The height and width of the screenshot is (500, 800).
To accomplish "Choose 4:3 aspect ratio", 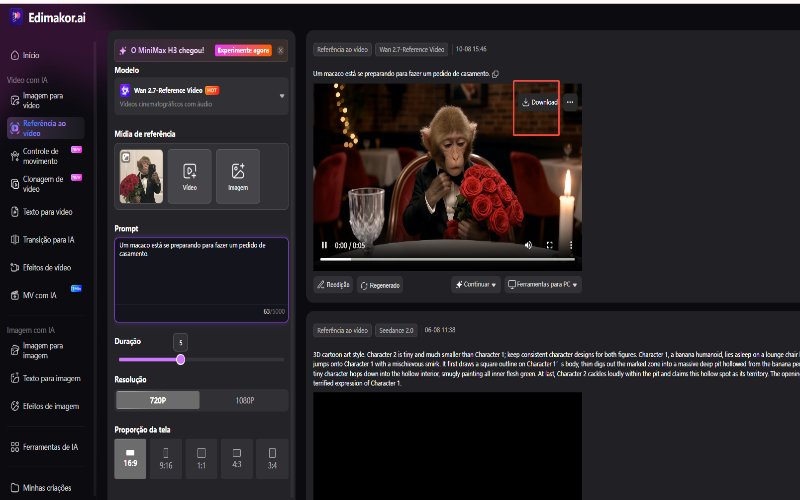I will click(x=237, y=459).
